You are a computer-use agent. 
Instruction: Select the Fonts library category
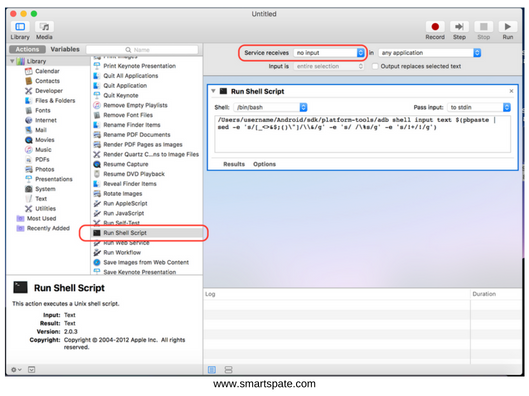coord(43,110)
